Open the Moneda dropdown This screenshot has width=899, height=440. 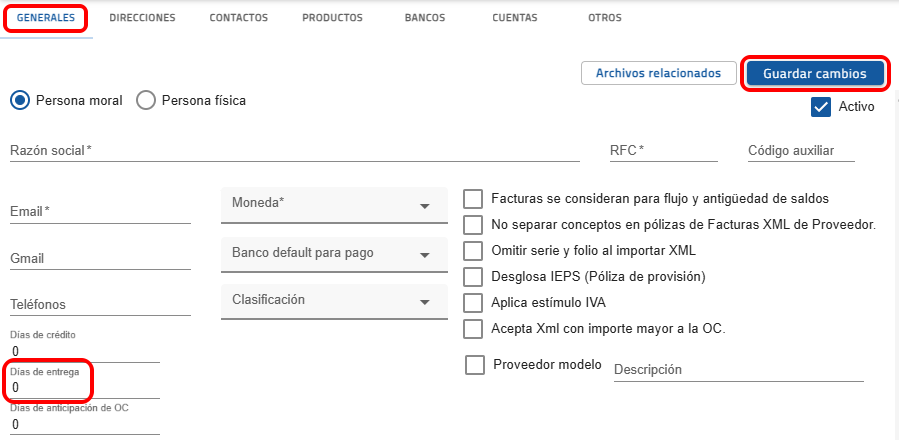pyautogui.click(x=328, y=204)
